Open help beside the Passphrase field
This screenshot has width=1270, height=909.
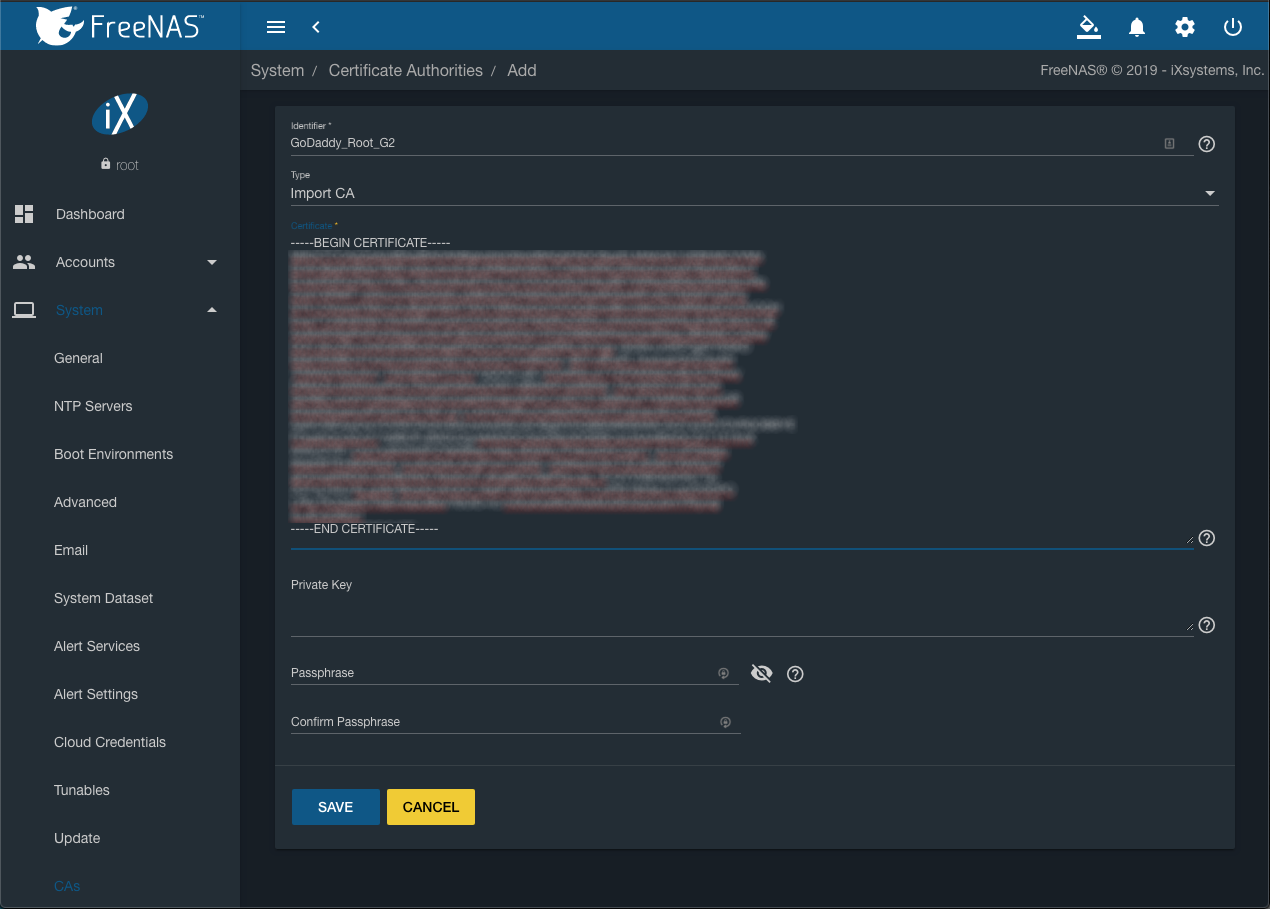pyautogui.click(x=795, y=674)
